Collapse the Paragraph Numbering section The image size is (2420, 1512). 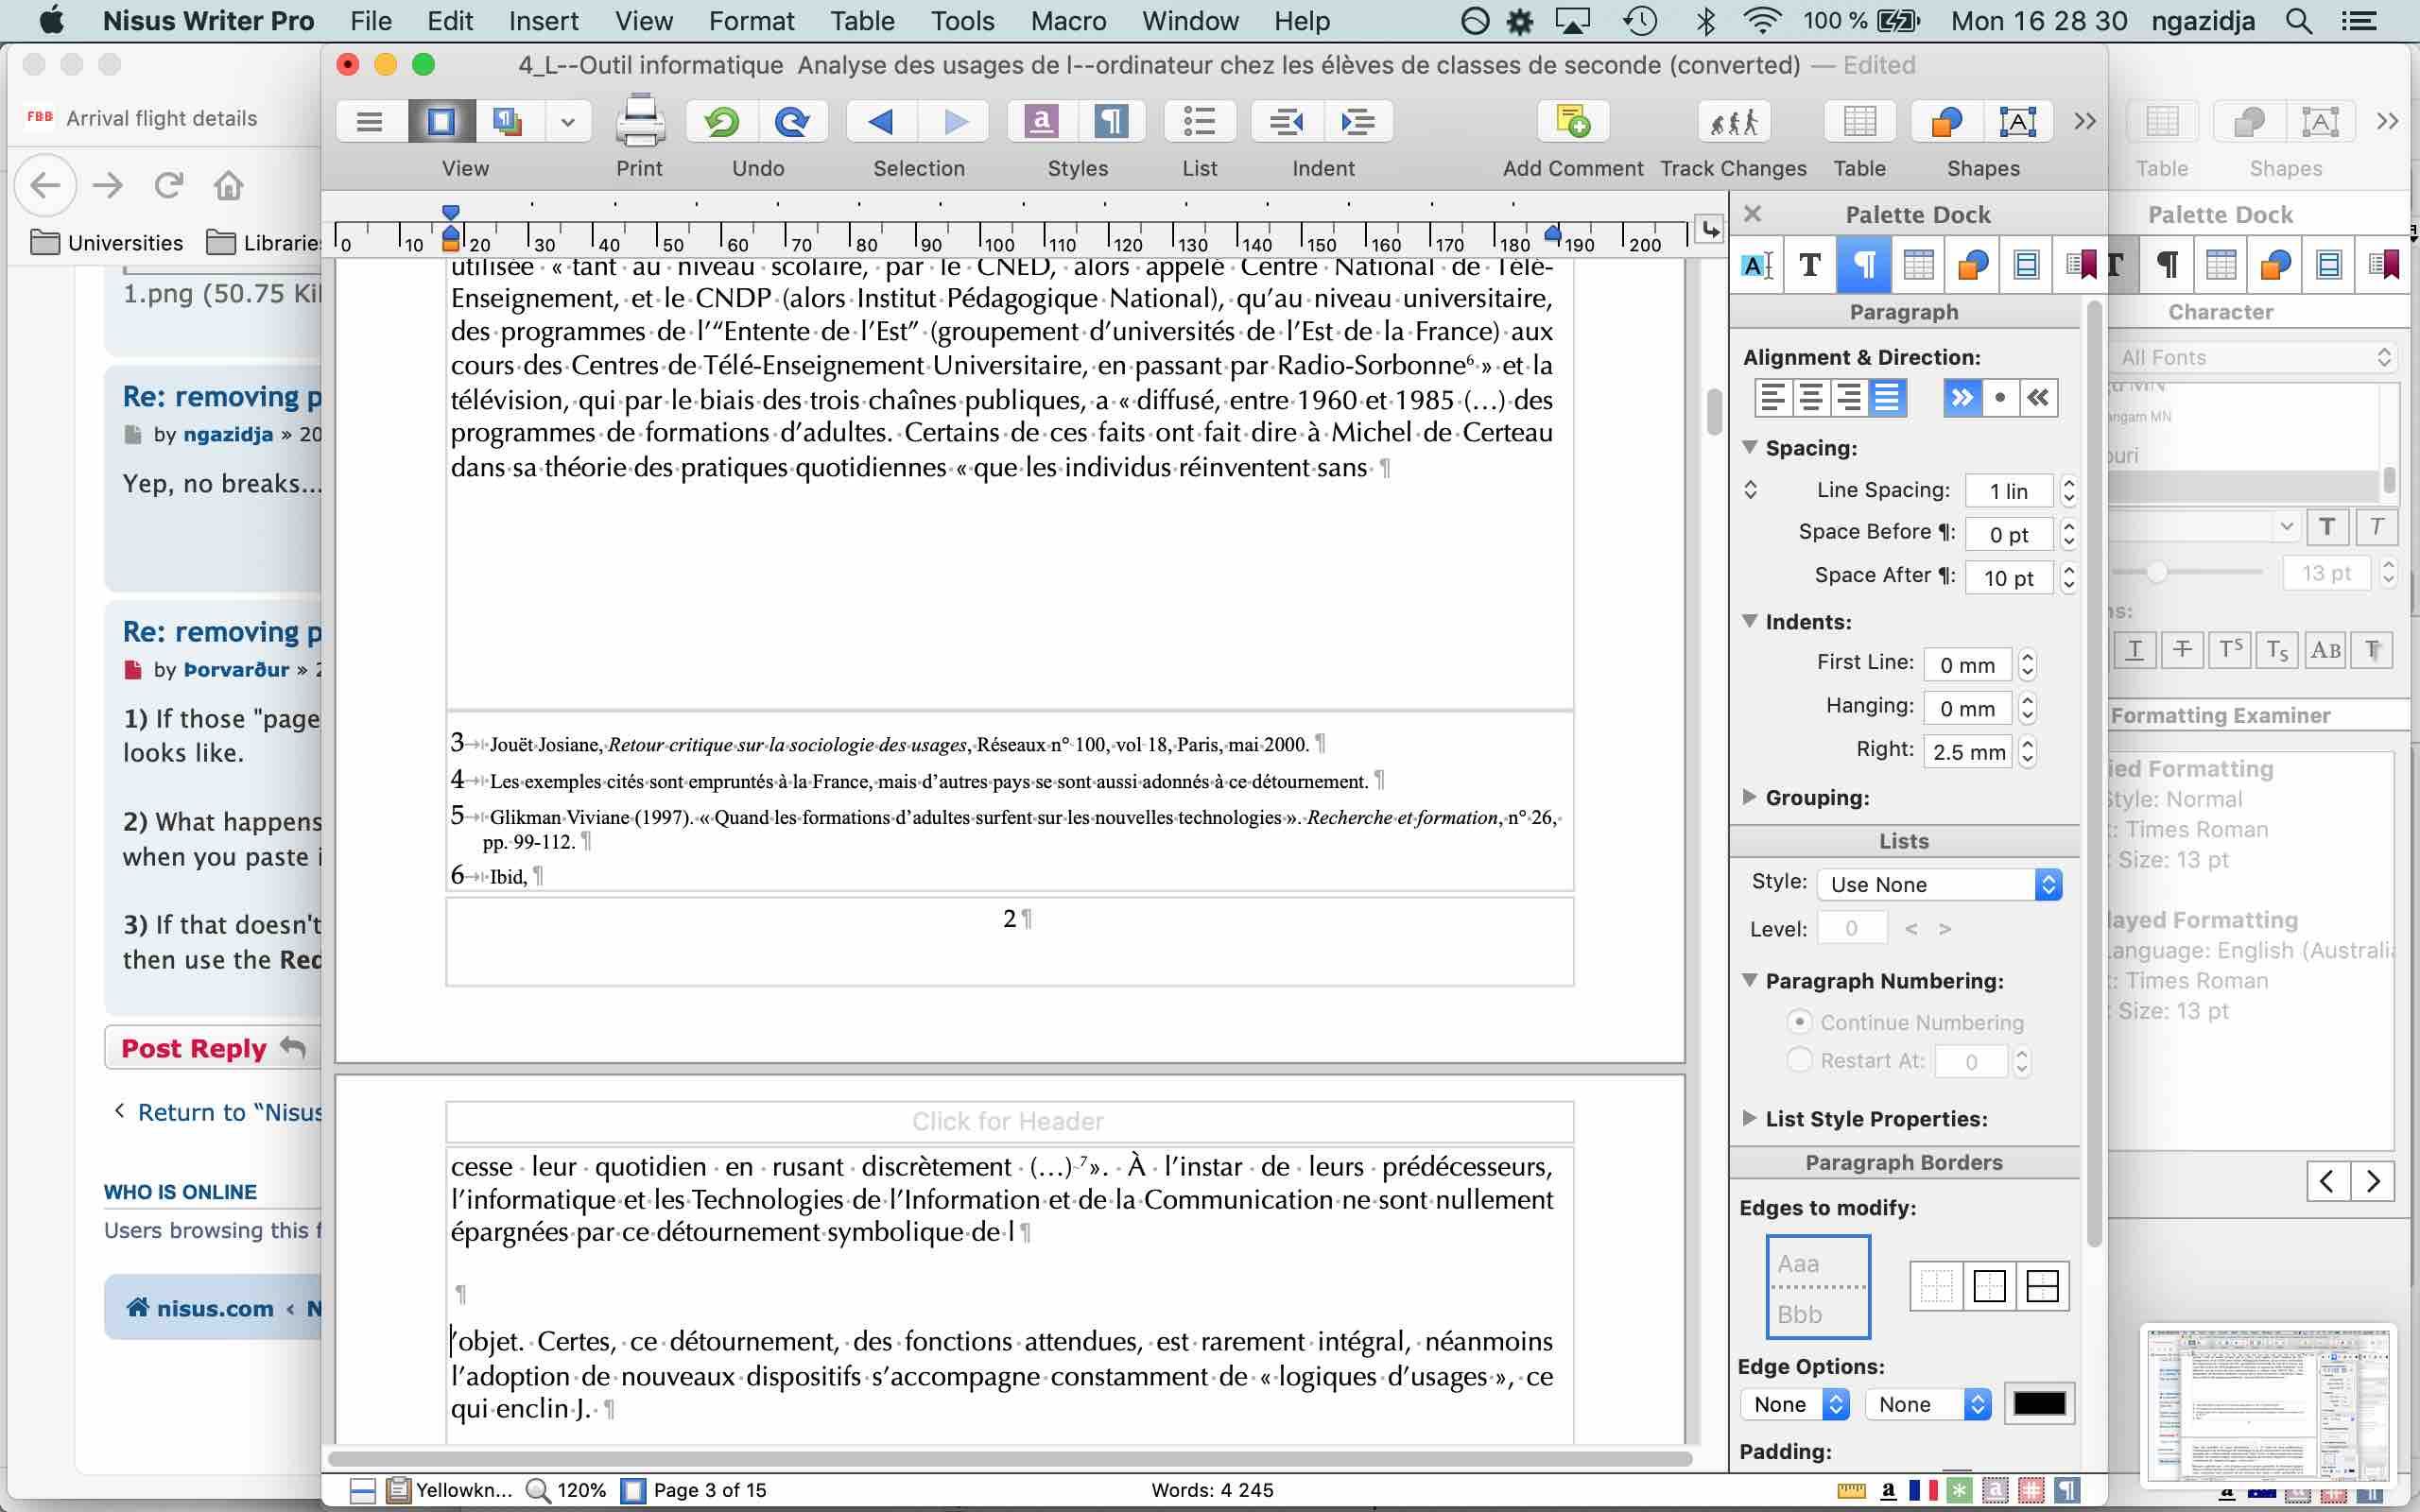click(1750, 980)
